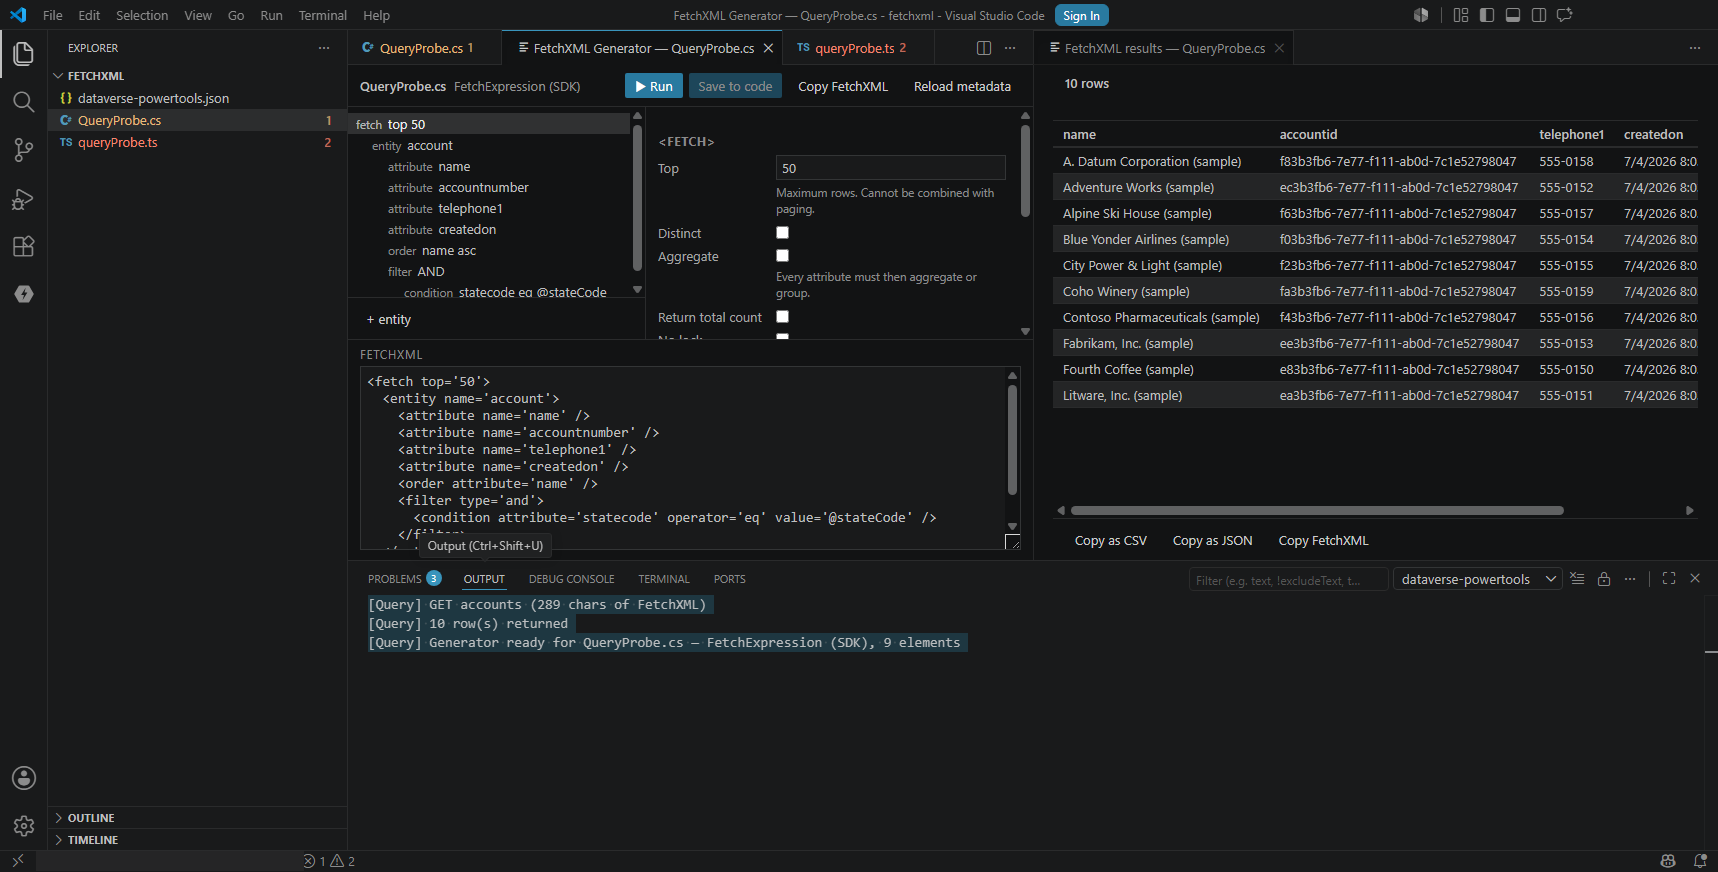Click Copy FetchXML in generator toolbar
The width and height of the screenshot is (1718, 872).
tap(842, 86)
